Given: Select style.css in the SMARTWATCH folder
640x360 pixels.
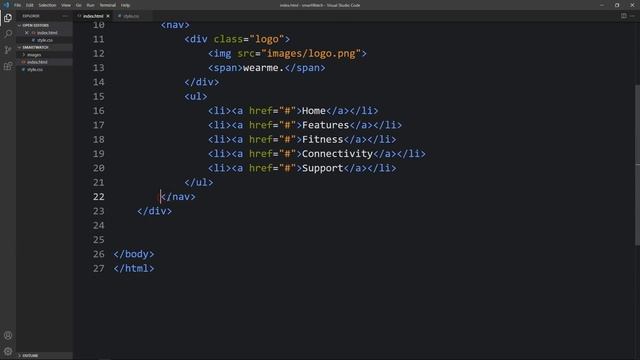Looking at the screenshot, I should pyautogui.click(x=35, y=69).
